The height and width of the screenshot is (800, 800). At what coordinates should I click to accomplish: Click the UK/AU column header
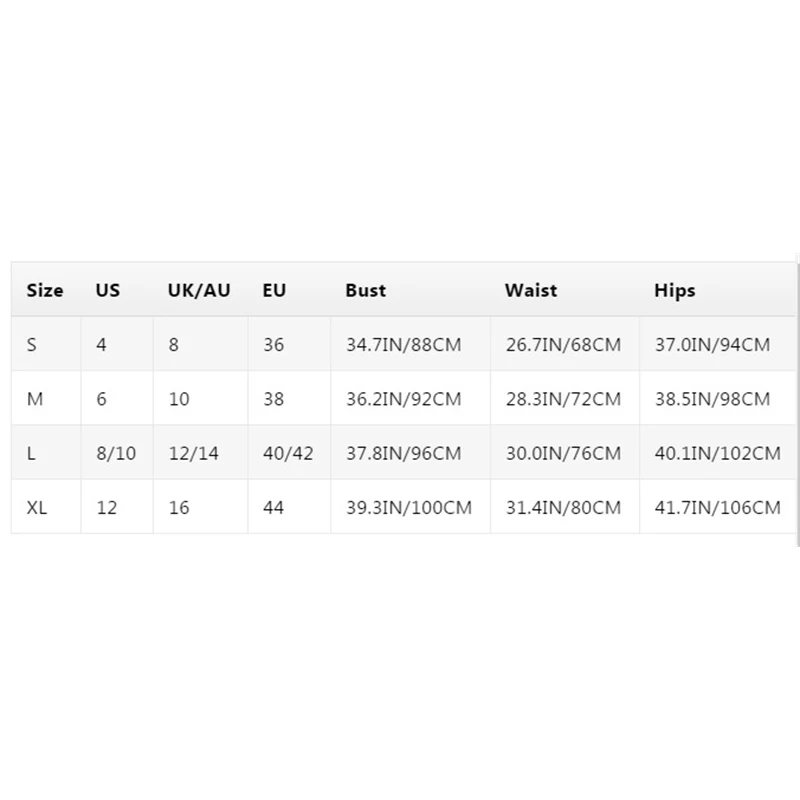(199, 291)
